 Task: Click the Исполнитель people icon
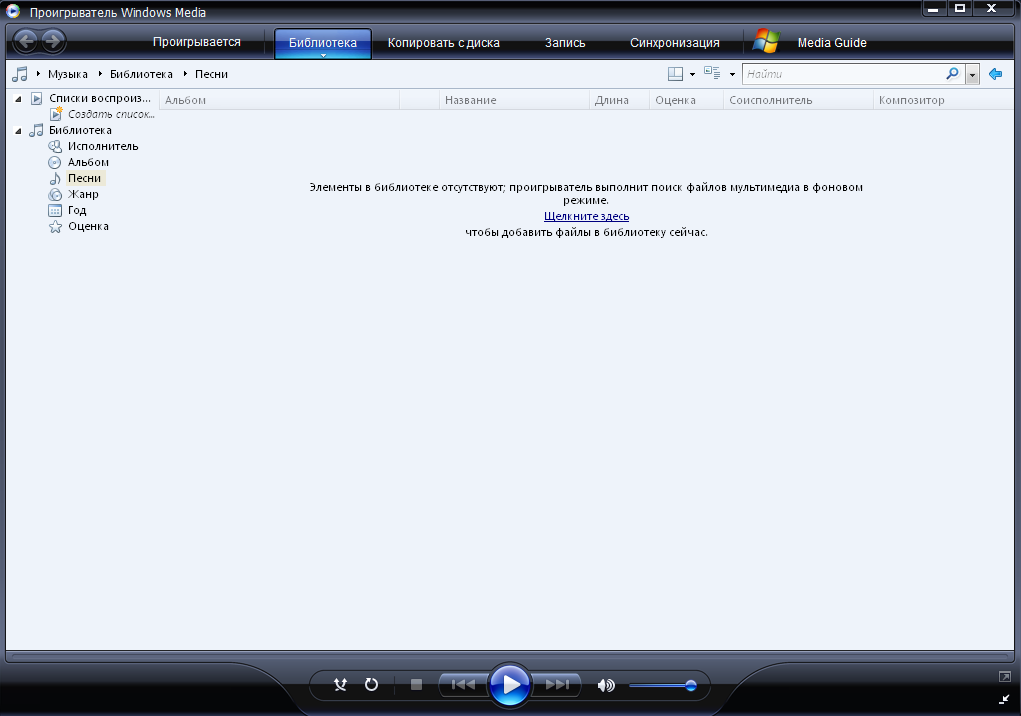coord(55,146)
